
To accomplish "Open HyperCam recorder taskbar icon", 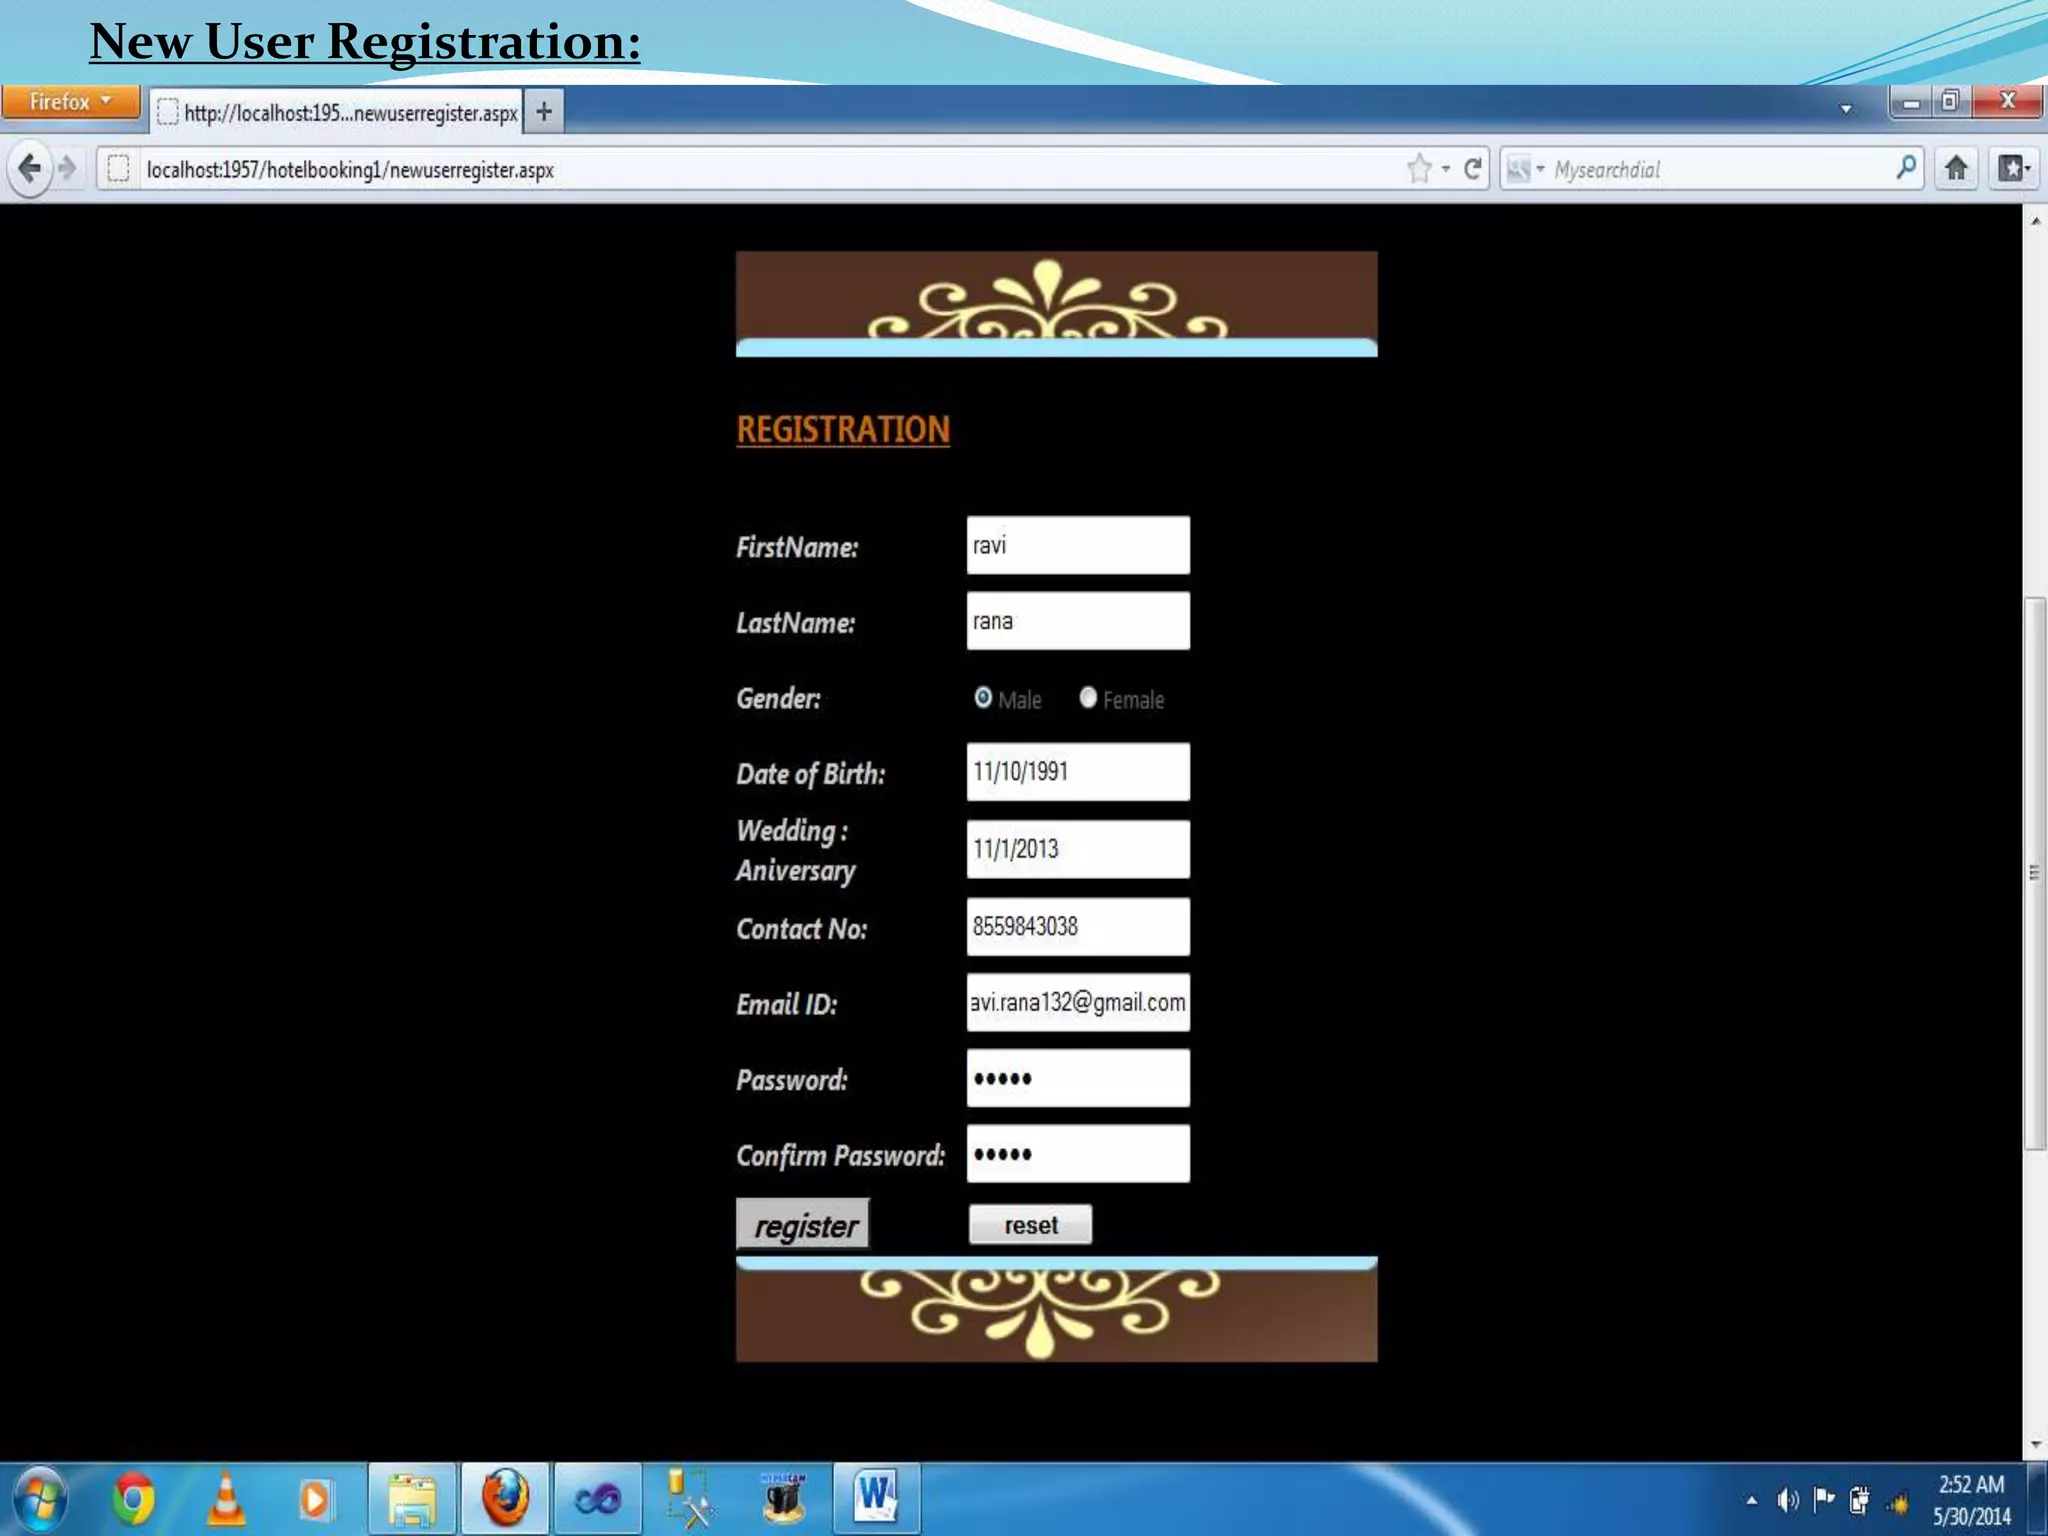I will (783, 1499).
